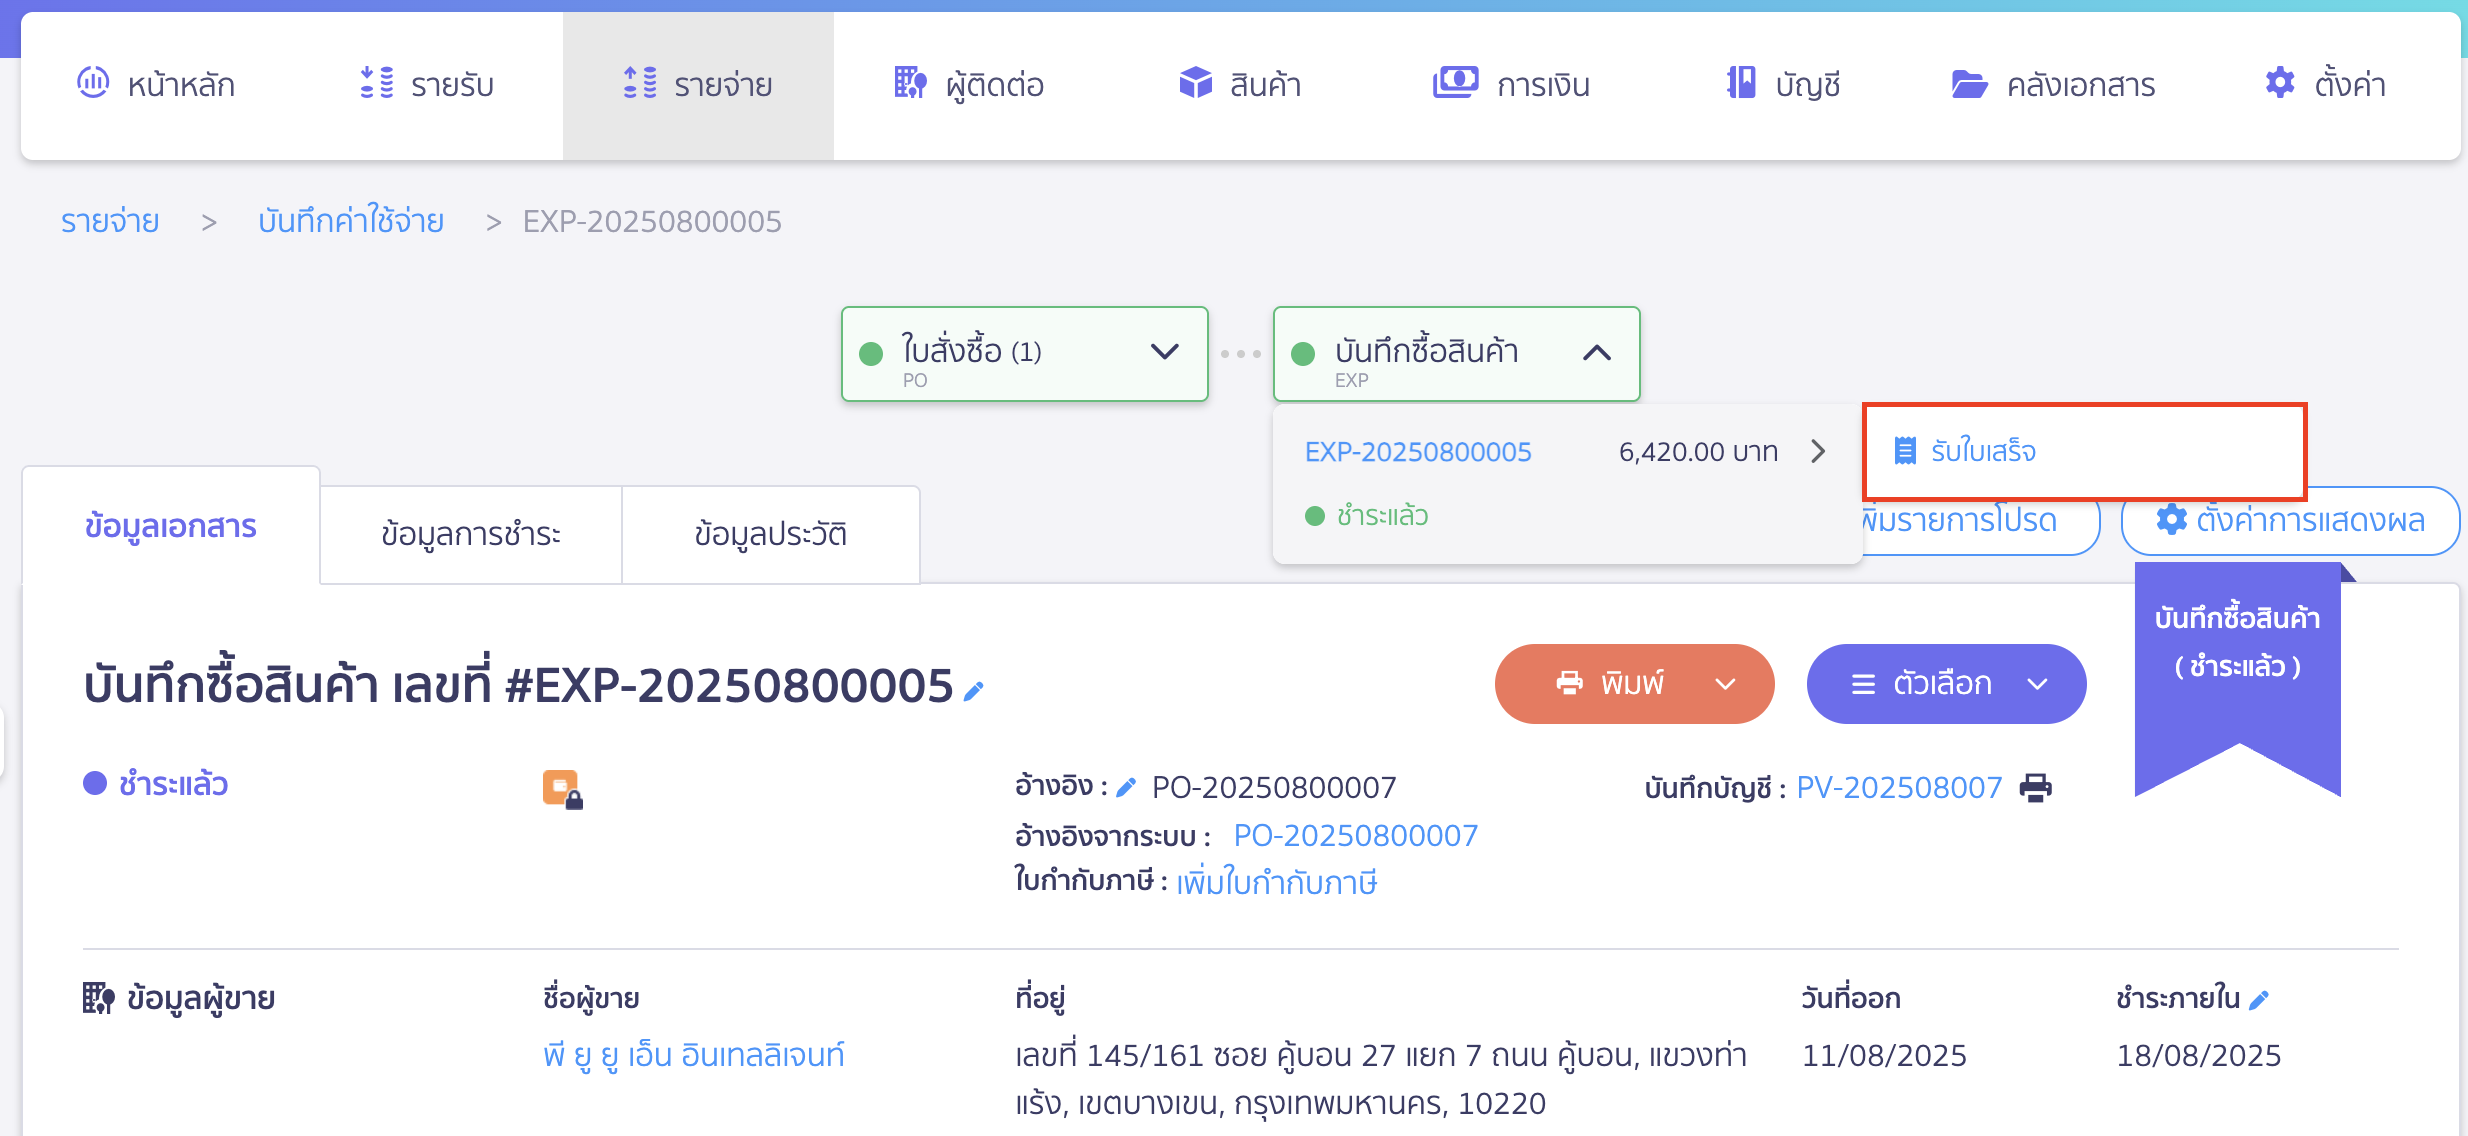
Task: Open the สินค้า products menu
Action: 1240,85
